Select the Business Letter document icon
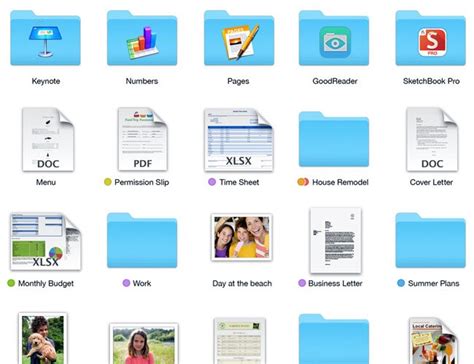474x364 pixels. pos(335,240)
